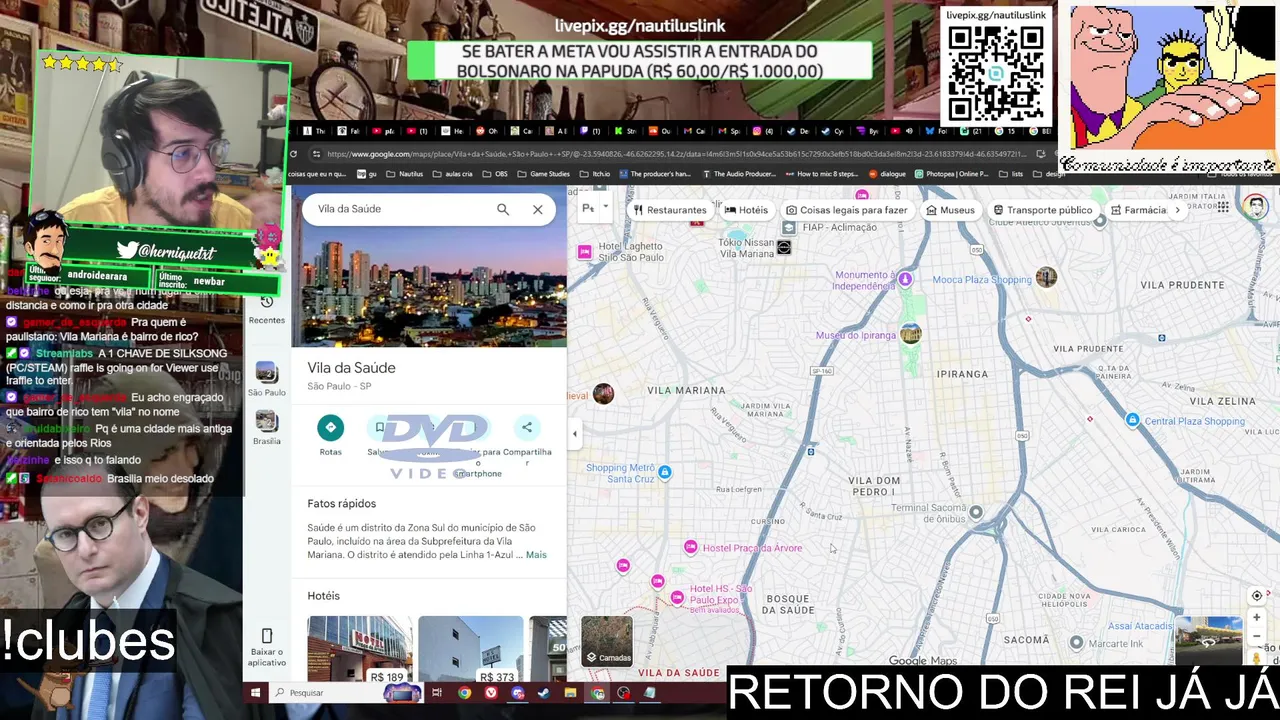This screenshot has height=720, width=1280.
Task: Select the Mooca Plaza Shopping marker
Action: coord(1046,277)
